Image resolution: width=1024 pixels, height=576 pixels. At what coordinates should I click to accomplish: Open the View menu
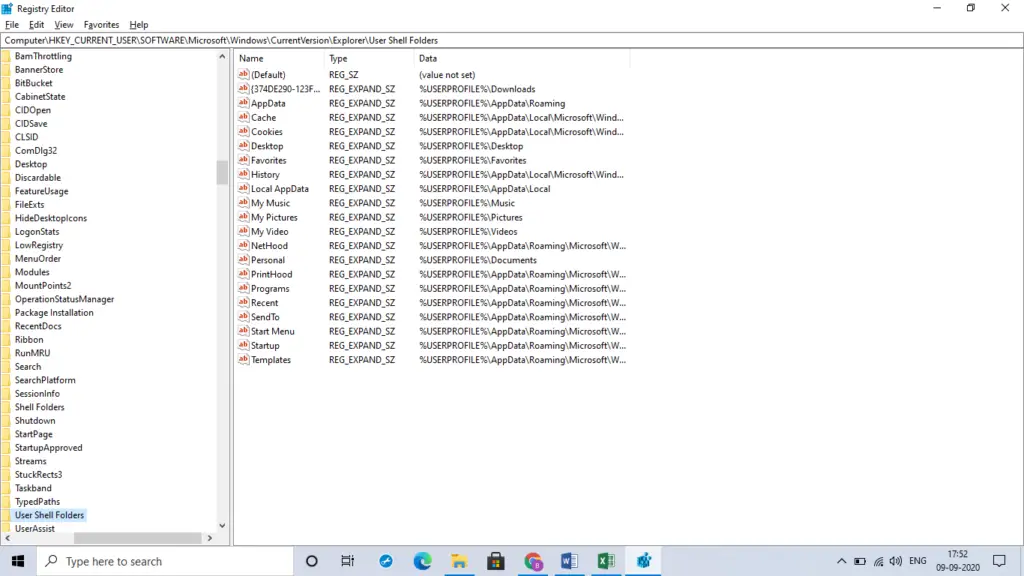coord(63,25)
